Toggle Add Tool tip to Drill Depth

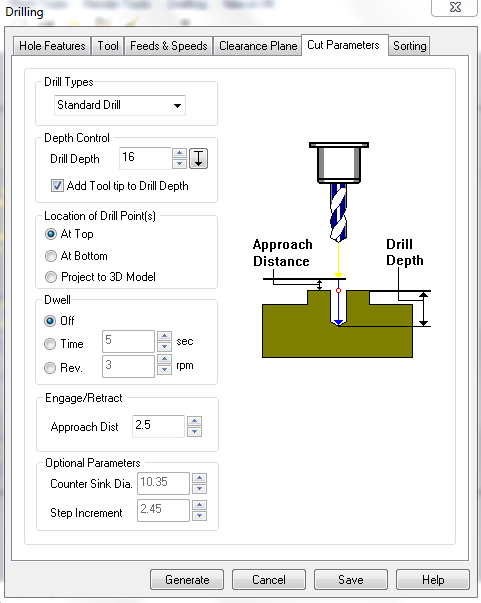coord(57,186)
